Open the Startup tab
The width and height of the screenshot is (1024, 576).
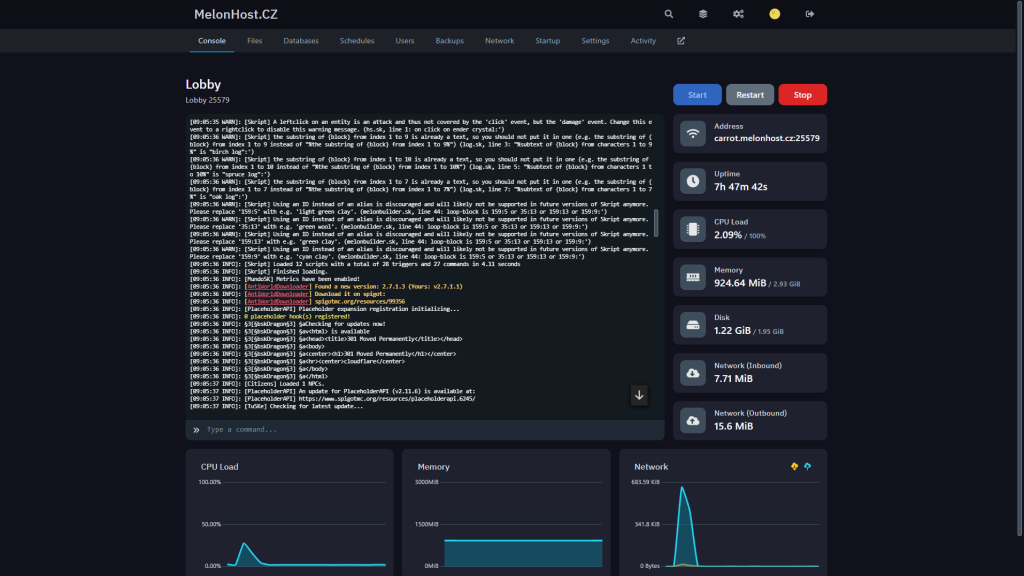[x=548, y=41]
